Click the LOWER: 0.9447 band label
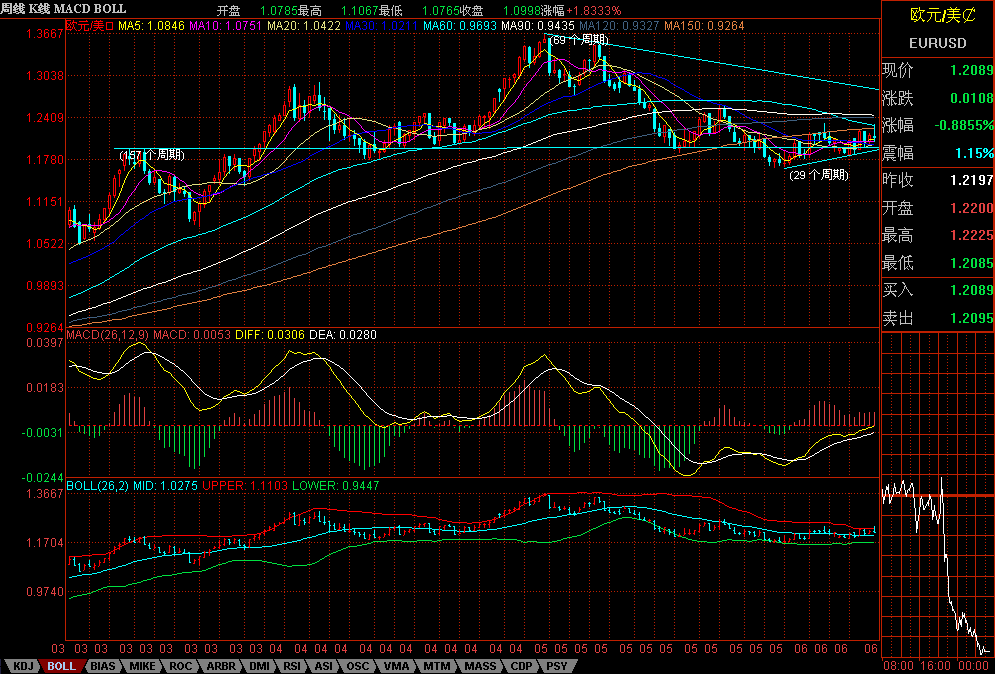This screenshot has height=674, width=995. [x=336, y=486]
